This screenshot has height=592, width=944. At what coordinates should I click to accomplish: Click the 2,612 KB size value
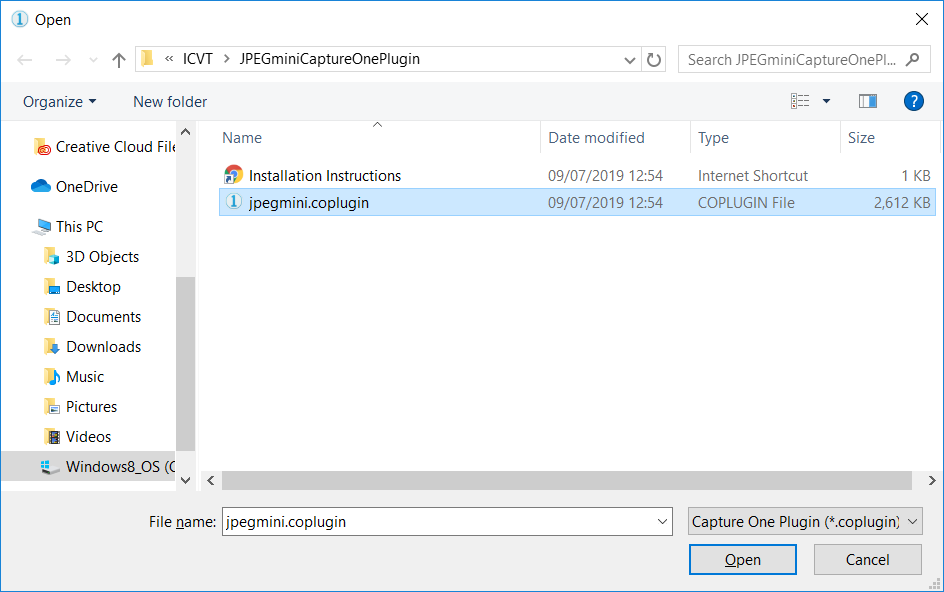(x=902, y=203)
